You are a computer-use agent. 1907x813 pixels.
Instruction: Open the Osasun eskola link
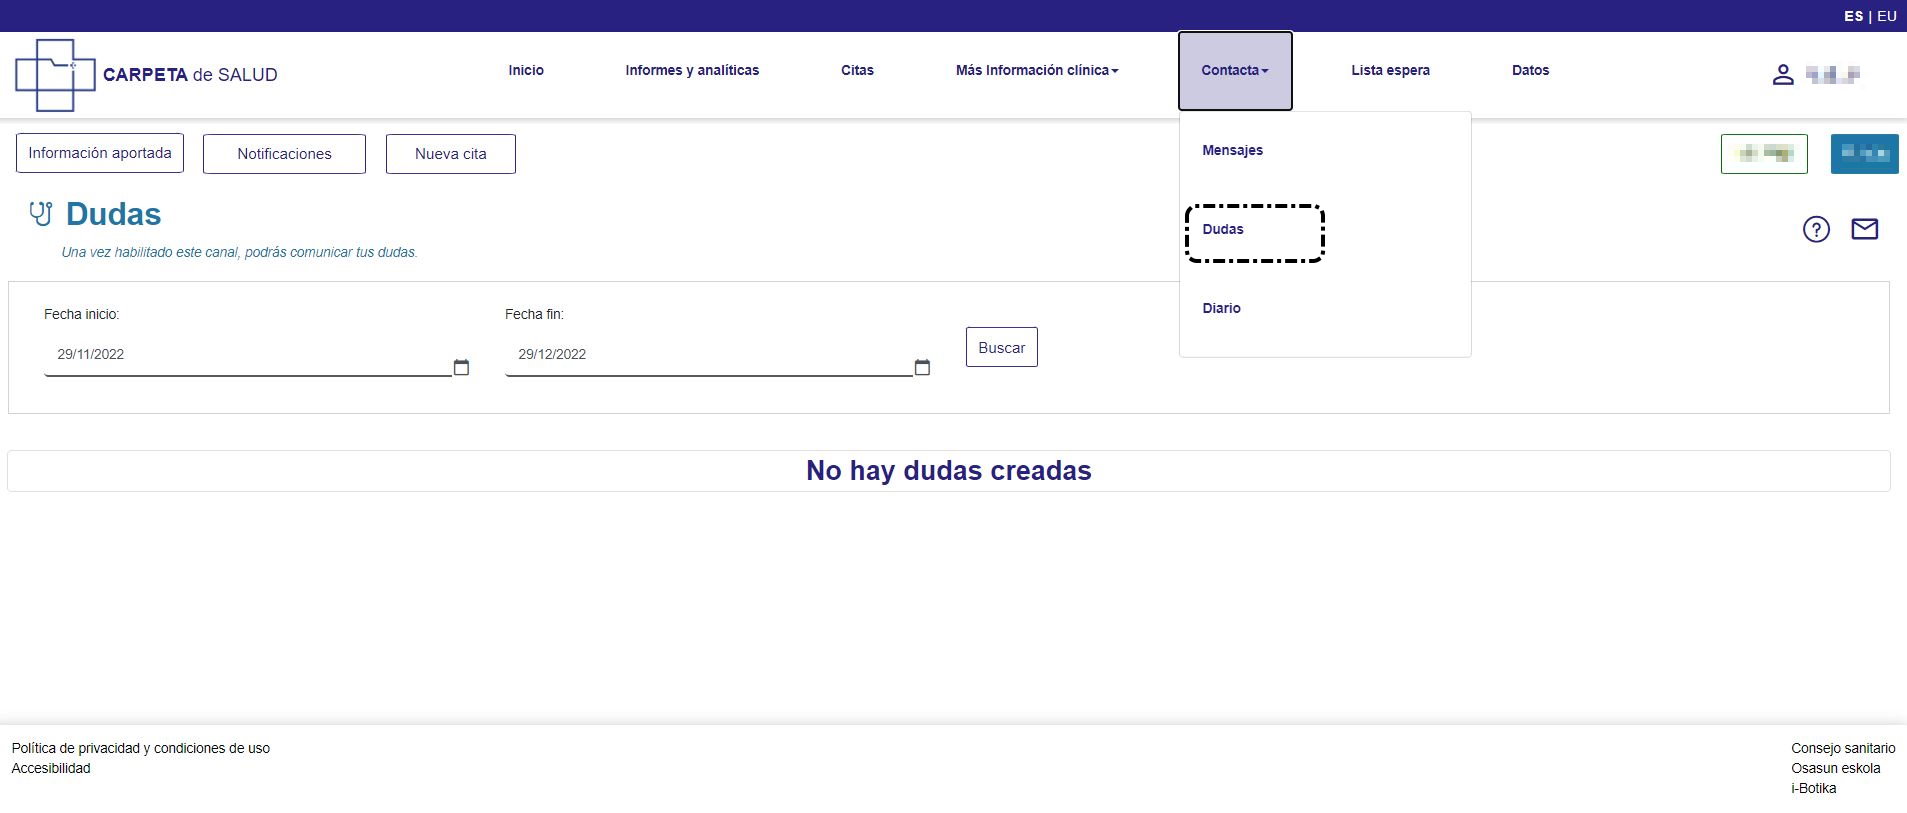tap(1836, 768)
